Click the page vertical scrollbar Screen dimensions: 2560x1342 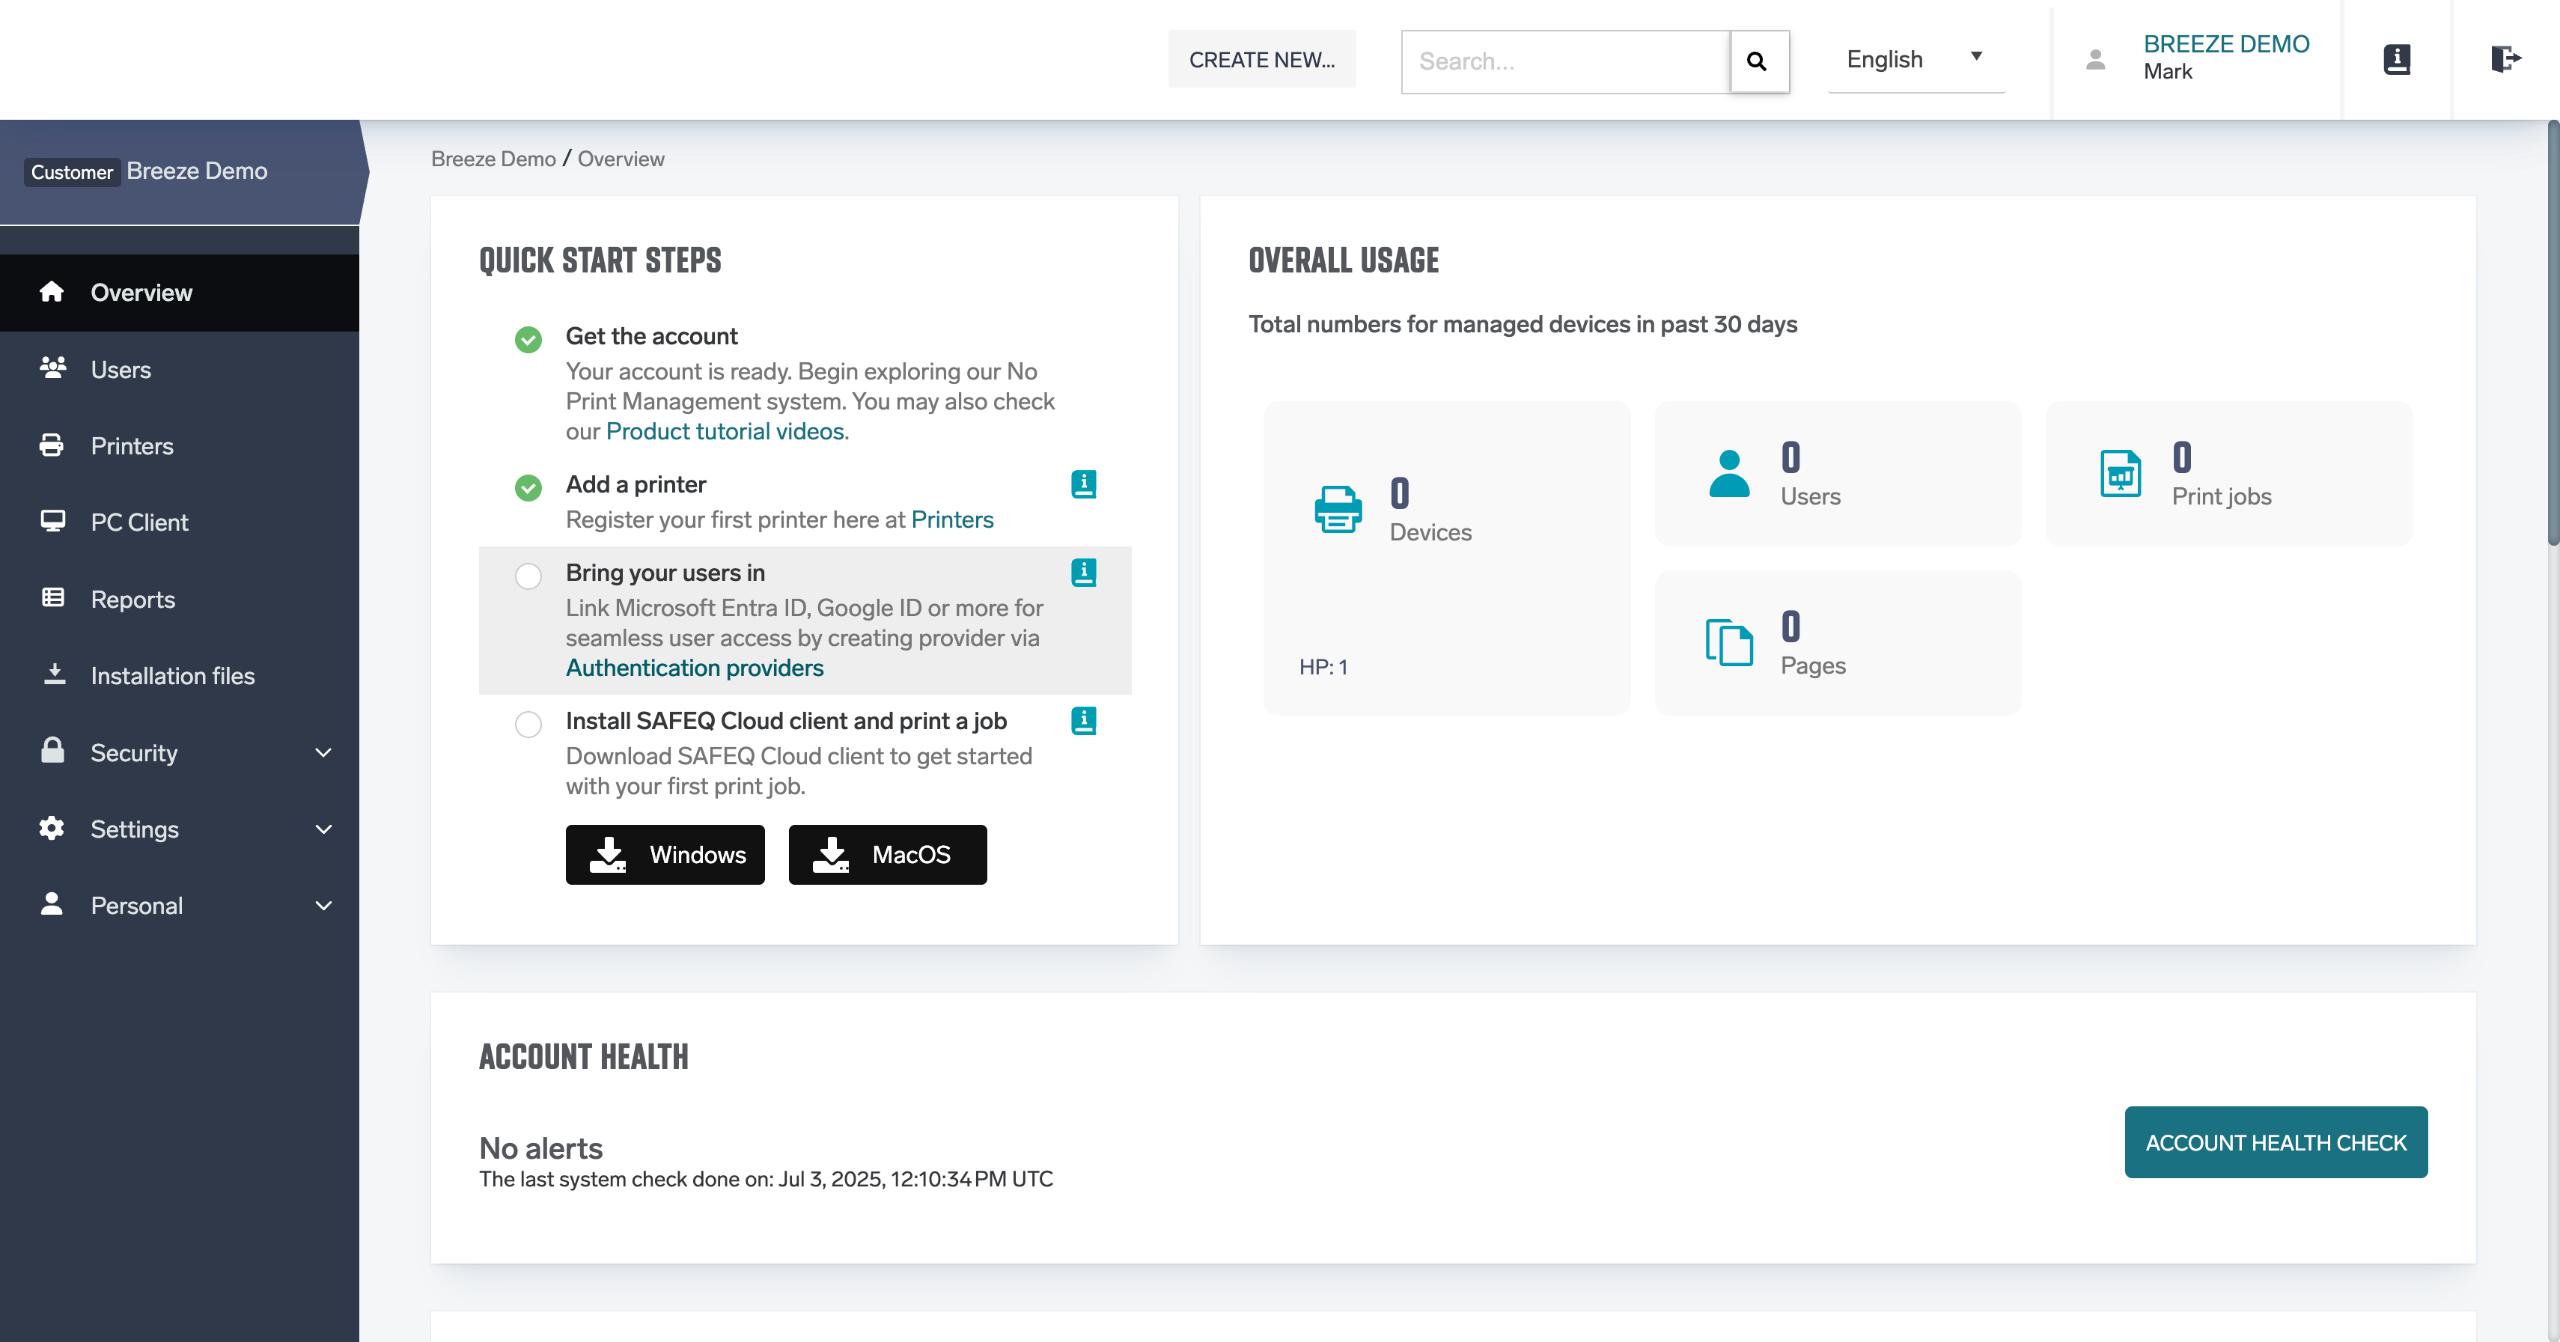point(2552,335)
